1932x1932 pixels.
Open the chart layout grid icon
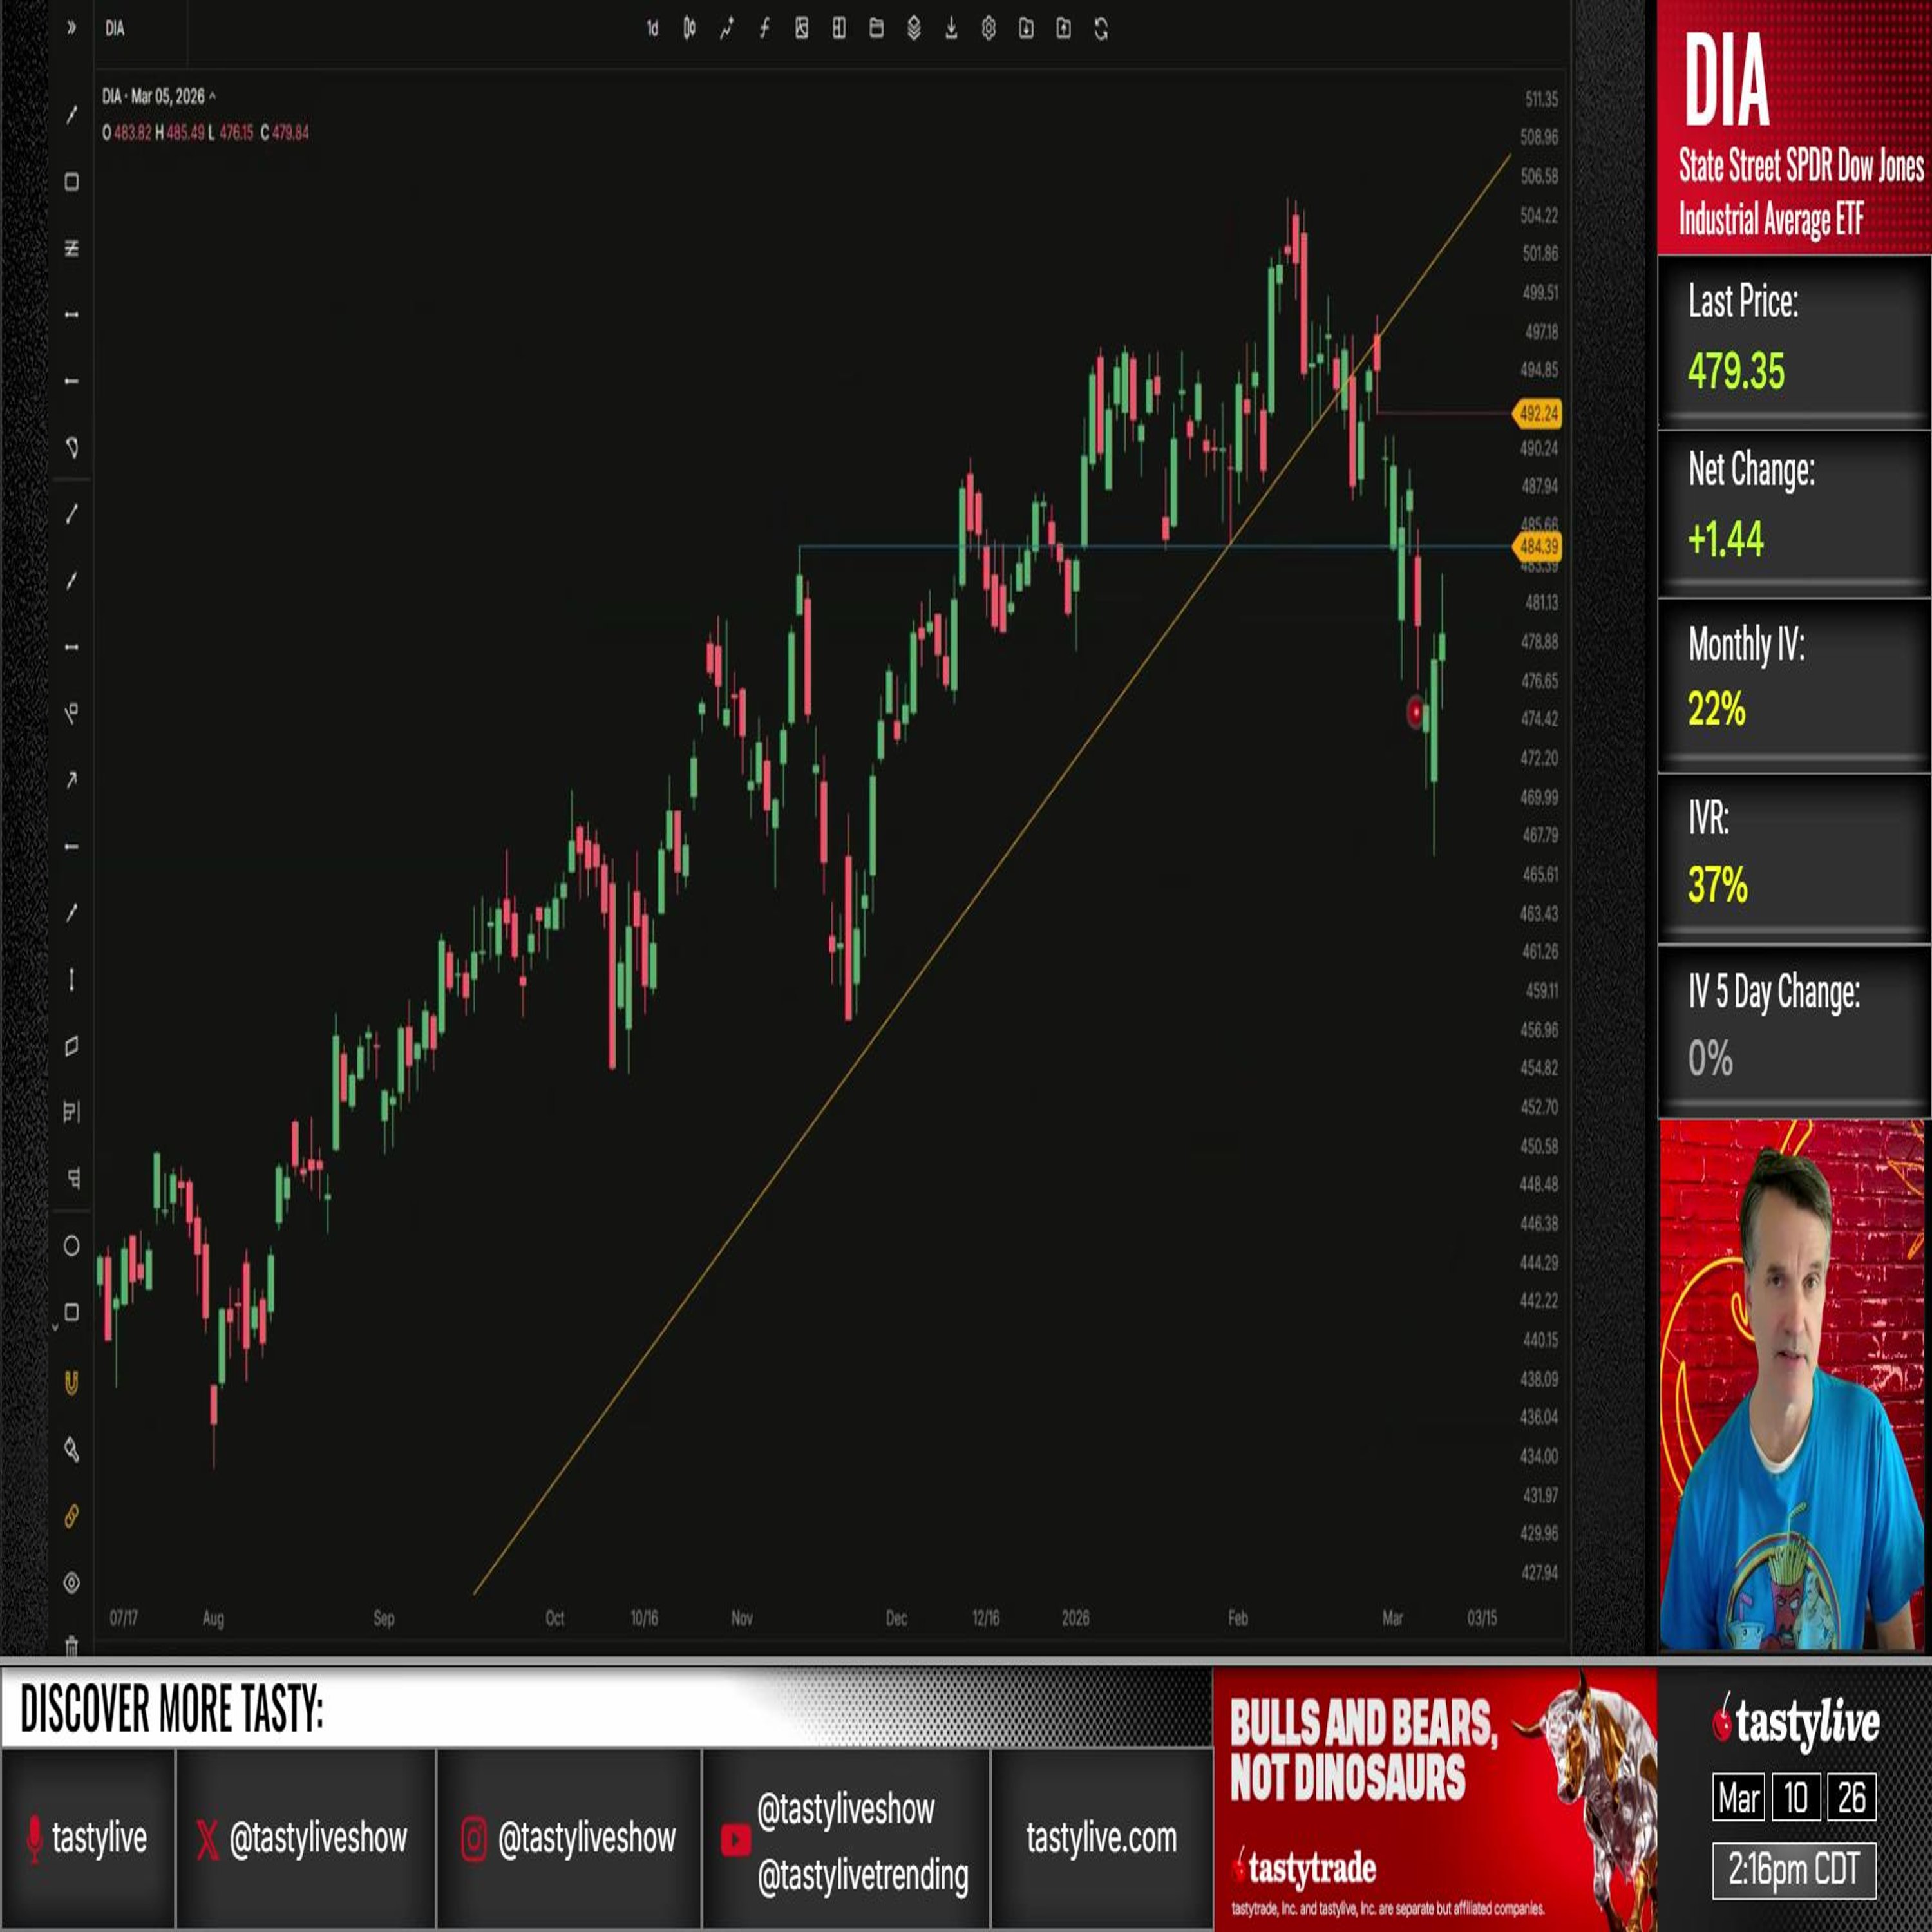[839, 29]
